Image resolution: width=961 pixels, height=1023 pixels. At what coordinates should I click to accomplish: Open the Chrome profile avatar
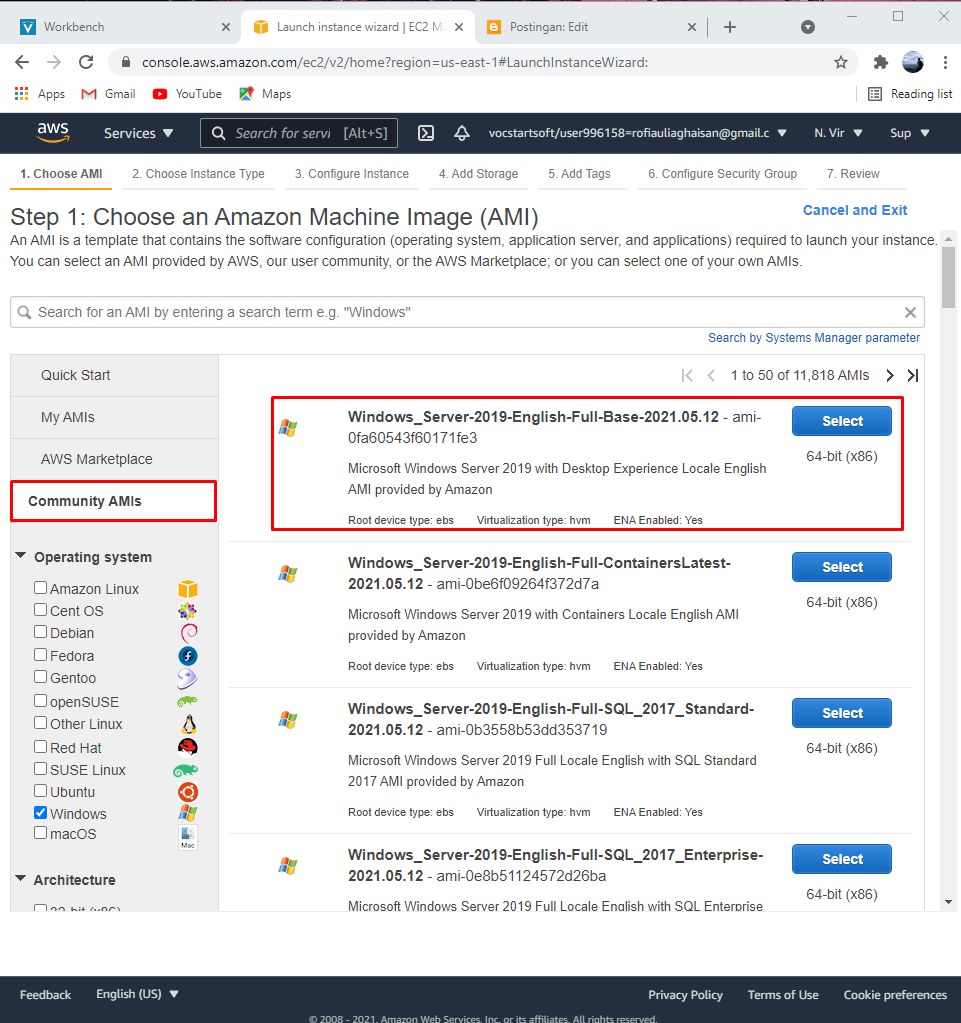pos(913,63)
